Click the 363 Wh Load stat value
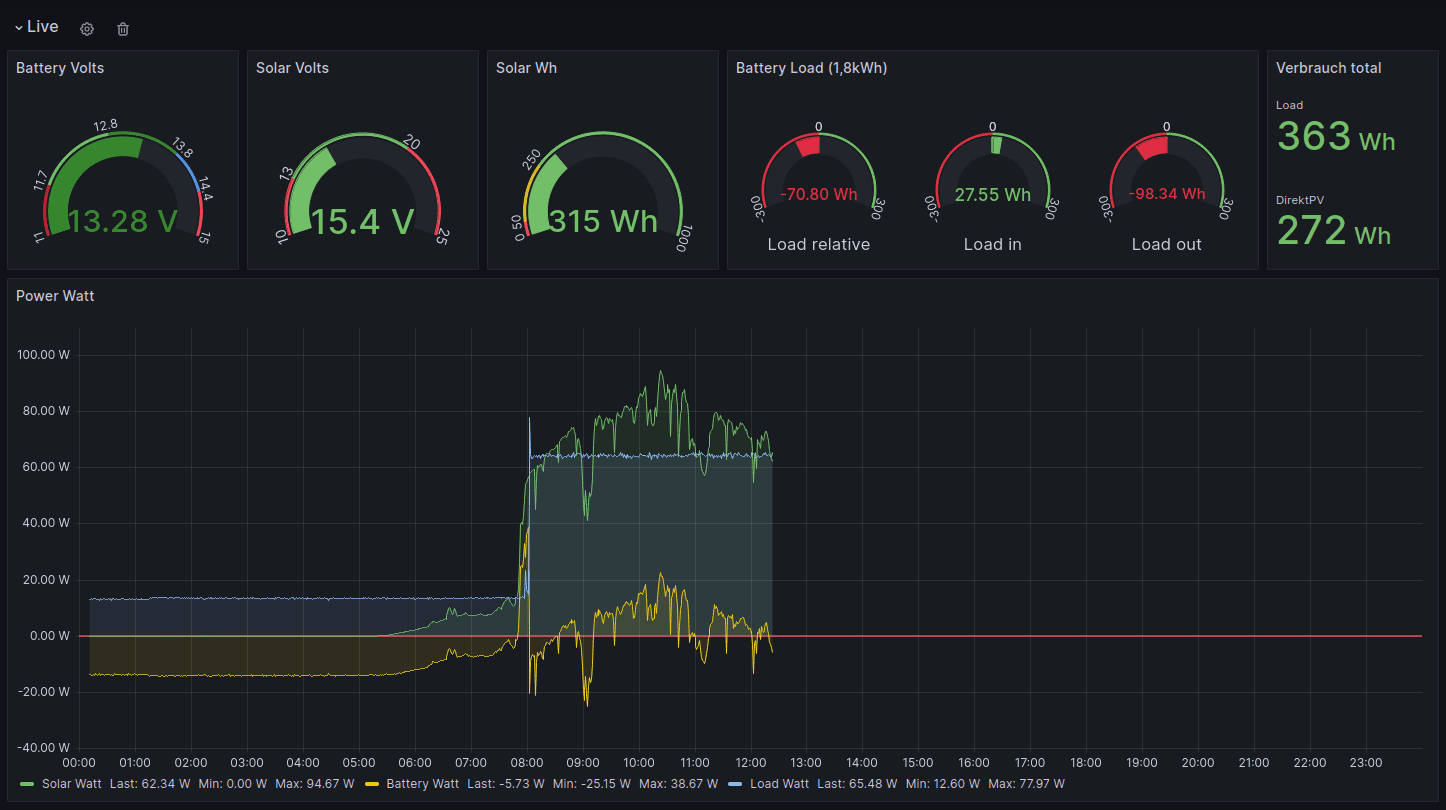The width and height of the screenshot is (1446, 810). pos(1336,136)
